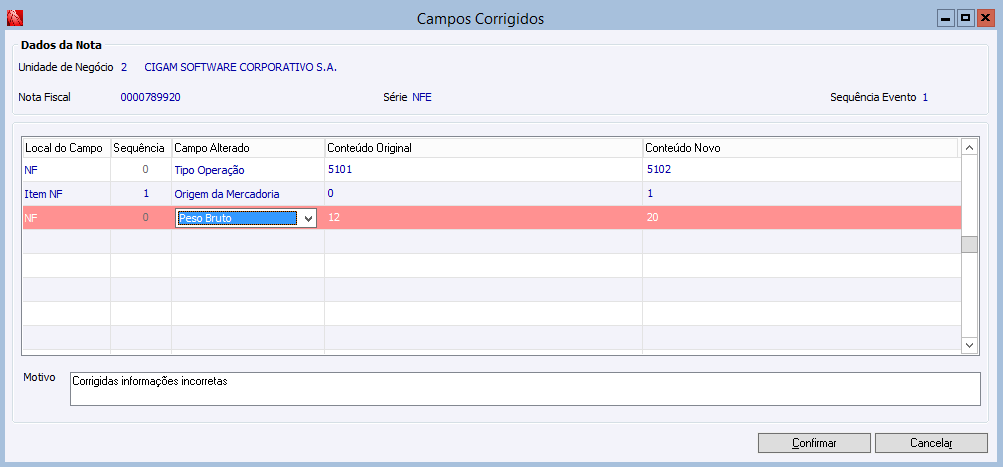Image resolution: width=1003 pixels, height=467 pixels.
Task: Click the Conteúdo Original column header
Action: point(483,148)
